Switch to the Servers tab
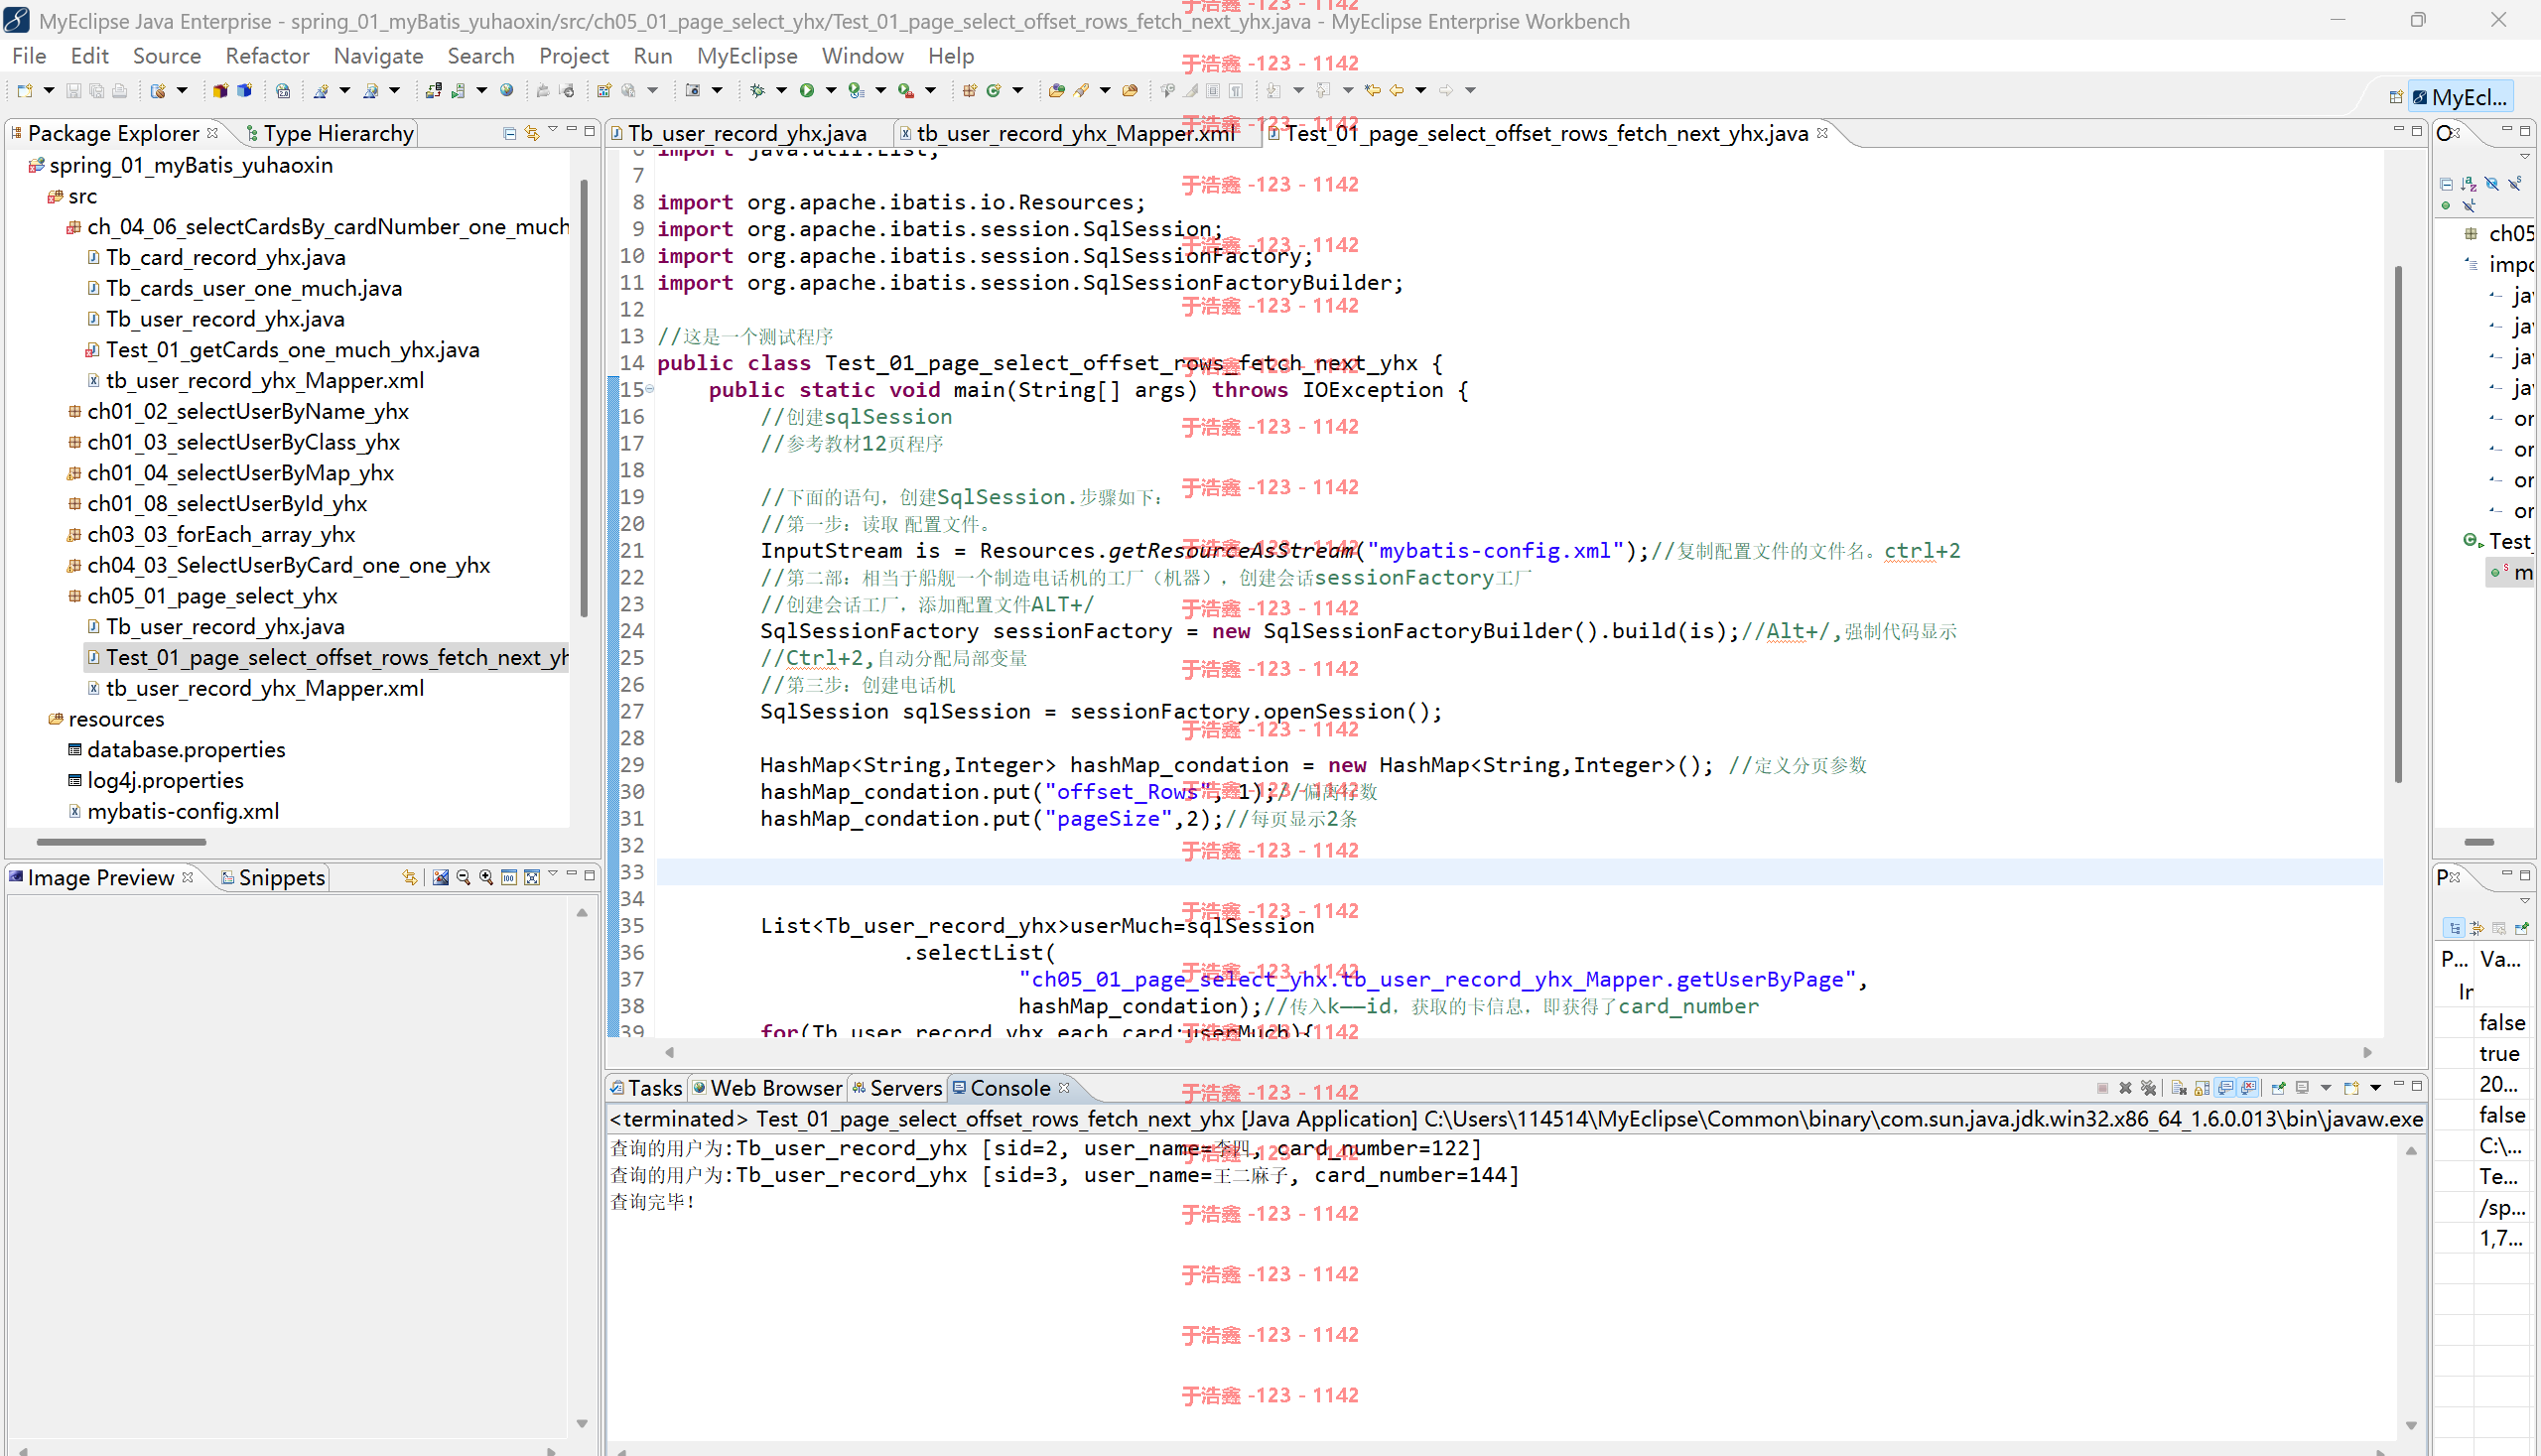Image resolution: width=2541 pixels, height=1456 pixels. click(897, 1088)
